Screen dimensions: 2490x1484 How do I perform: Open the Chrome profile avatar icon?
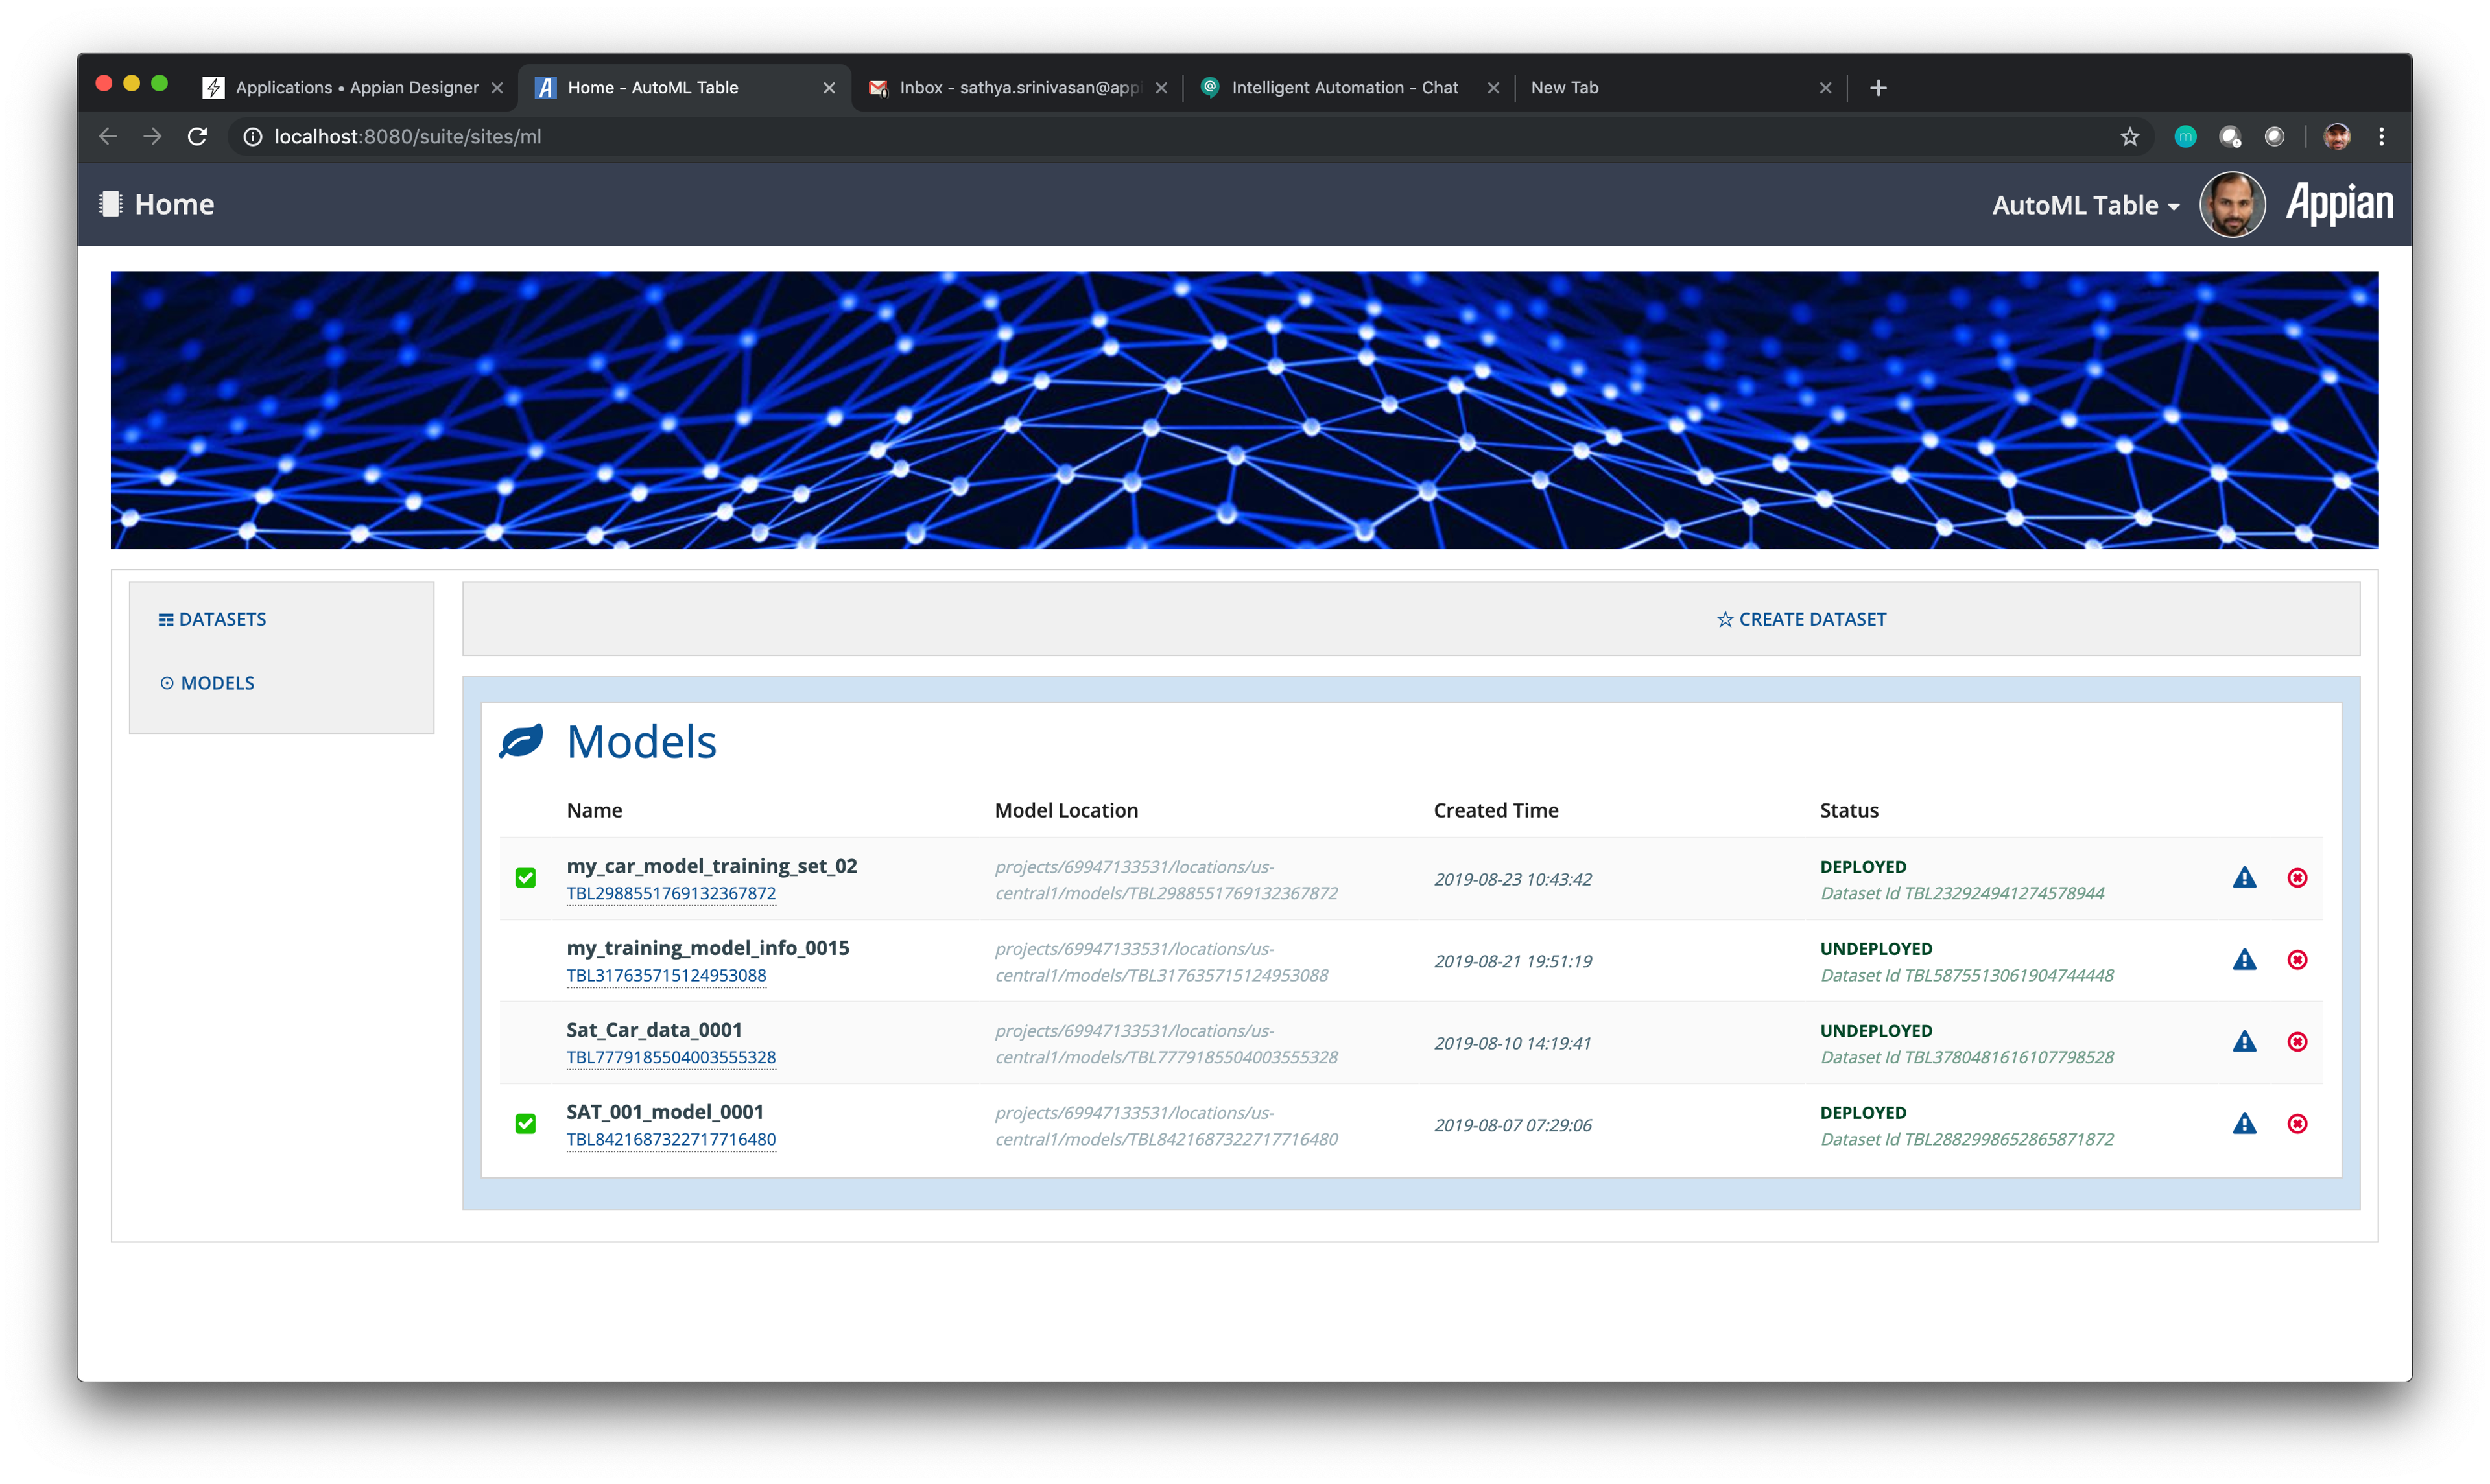point(2336,137)
